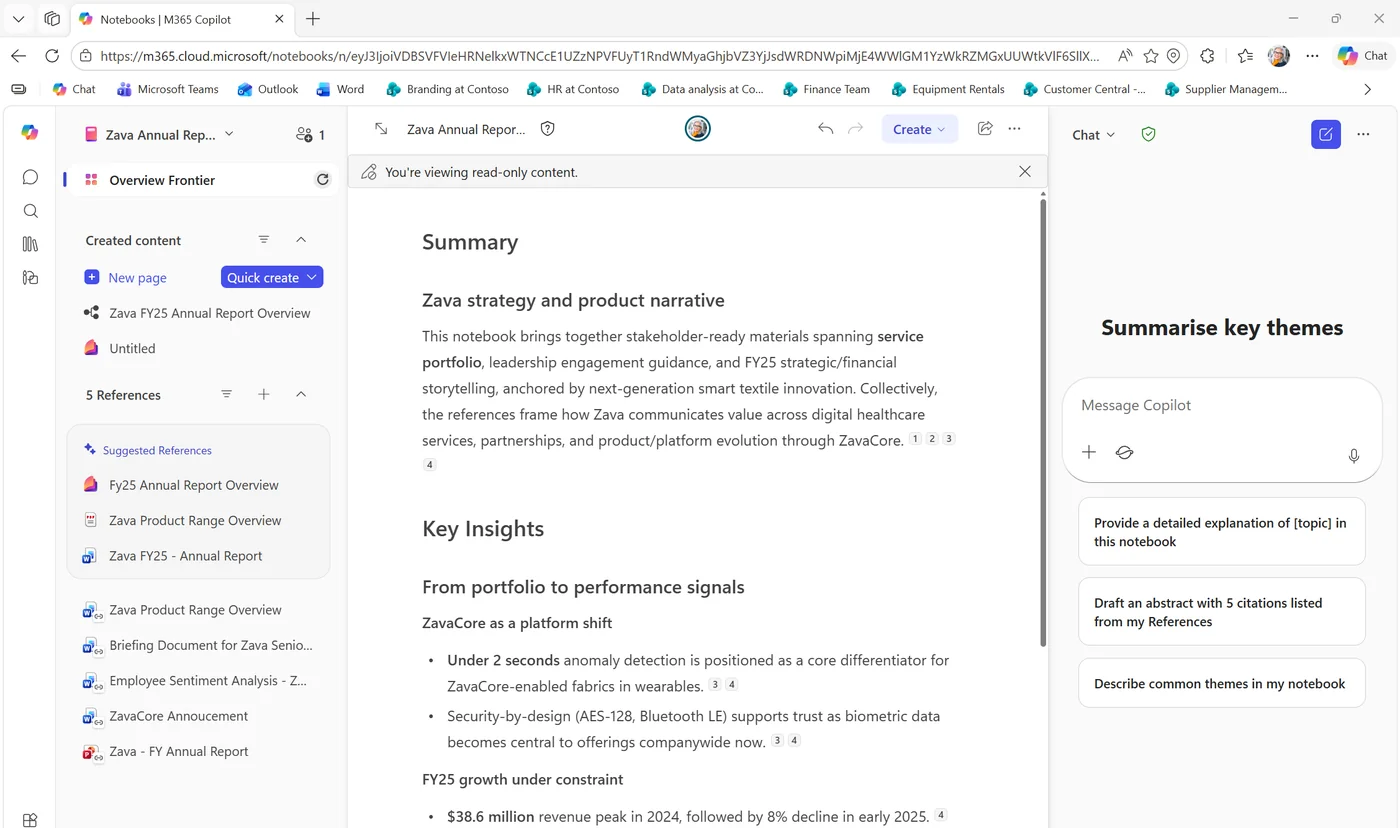Open the Quick create dropdown
The image size is (1400, 828).
point(272,277)
